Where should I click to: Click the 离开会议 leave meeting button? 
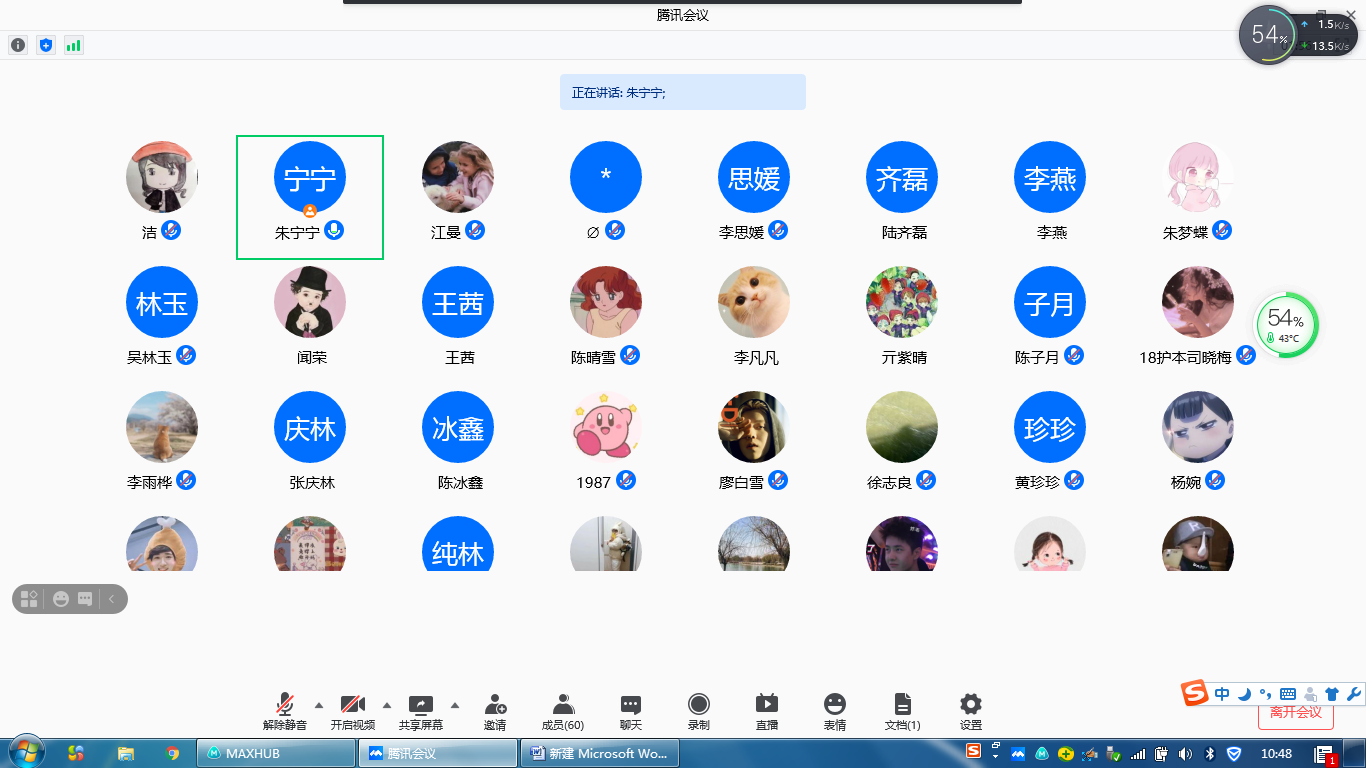[x=1296, y=713]
